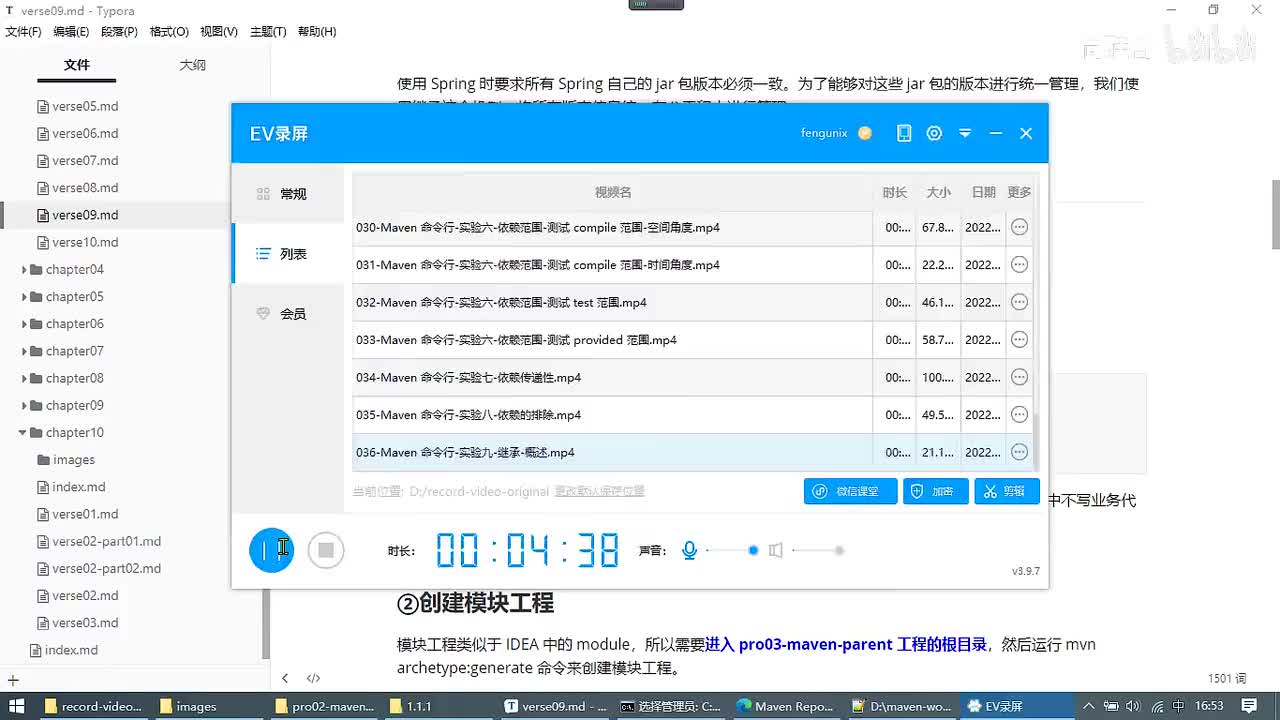Switch Typora sidebar to 文件 tab
Screen dimensions: 1280x720
pos(77,65)
